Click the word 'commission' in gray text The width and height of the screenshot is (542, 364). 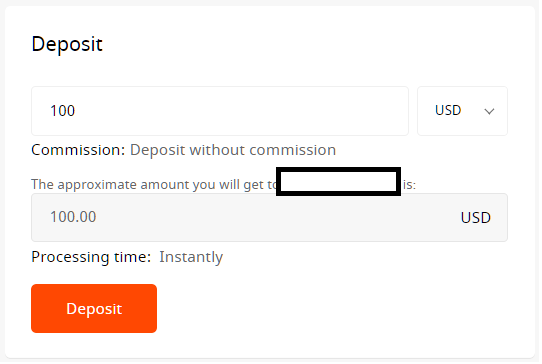294,151
